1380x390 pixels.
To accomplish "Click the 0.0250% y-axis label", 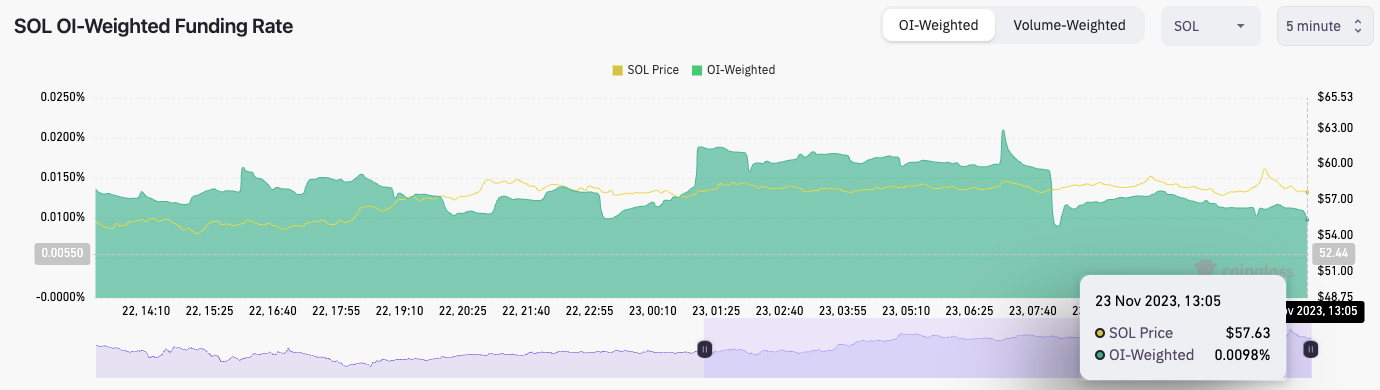I will [62, 97].
